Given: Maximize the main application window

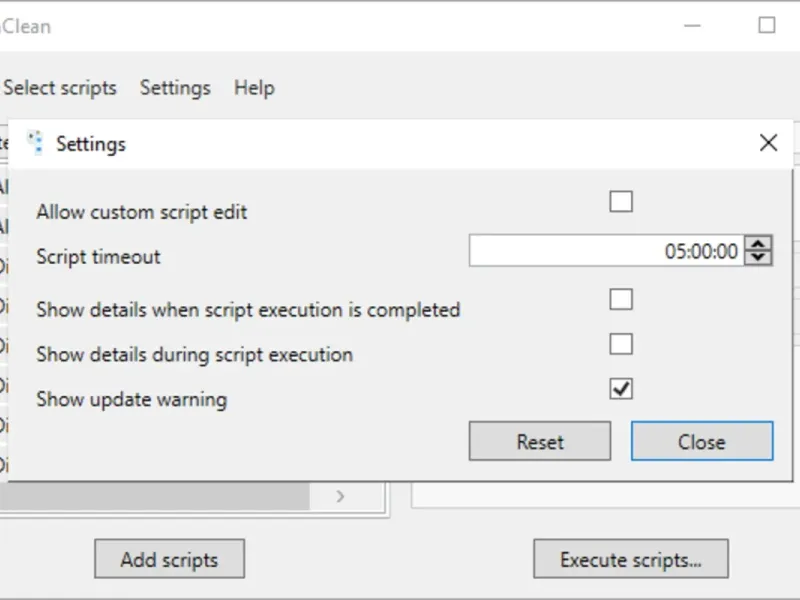Looking at the screenshot, I should (767, 26).
